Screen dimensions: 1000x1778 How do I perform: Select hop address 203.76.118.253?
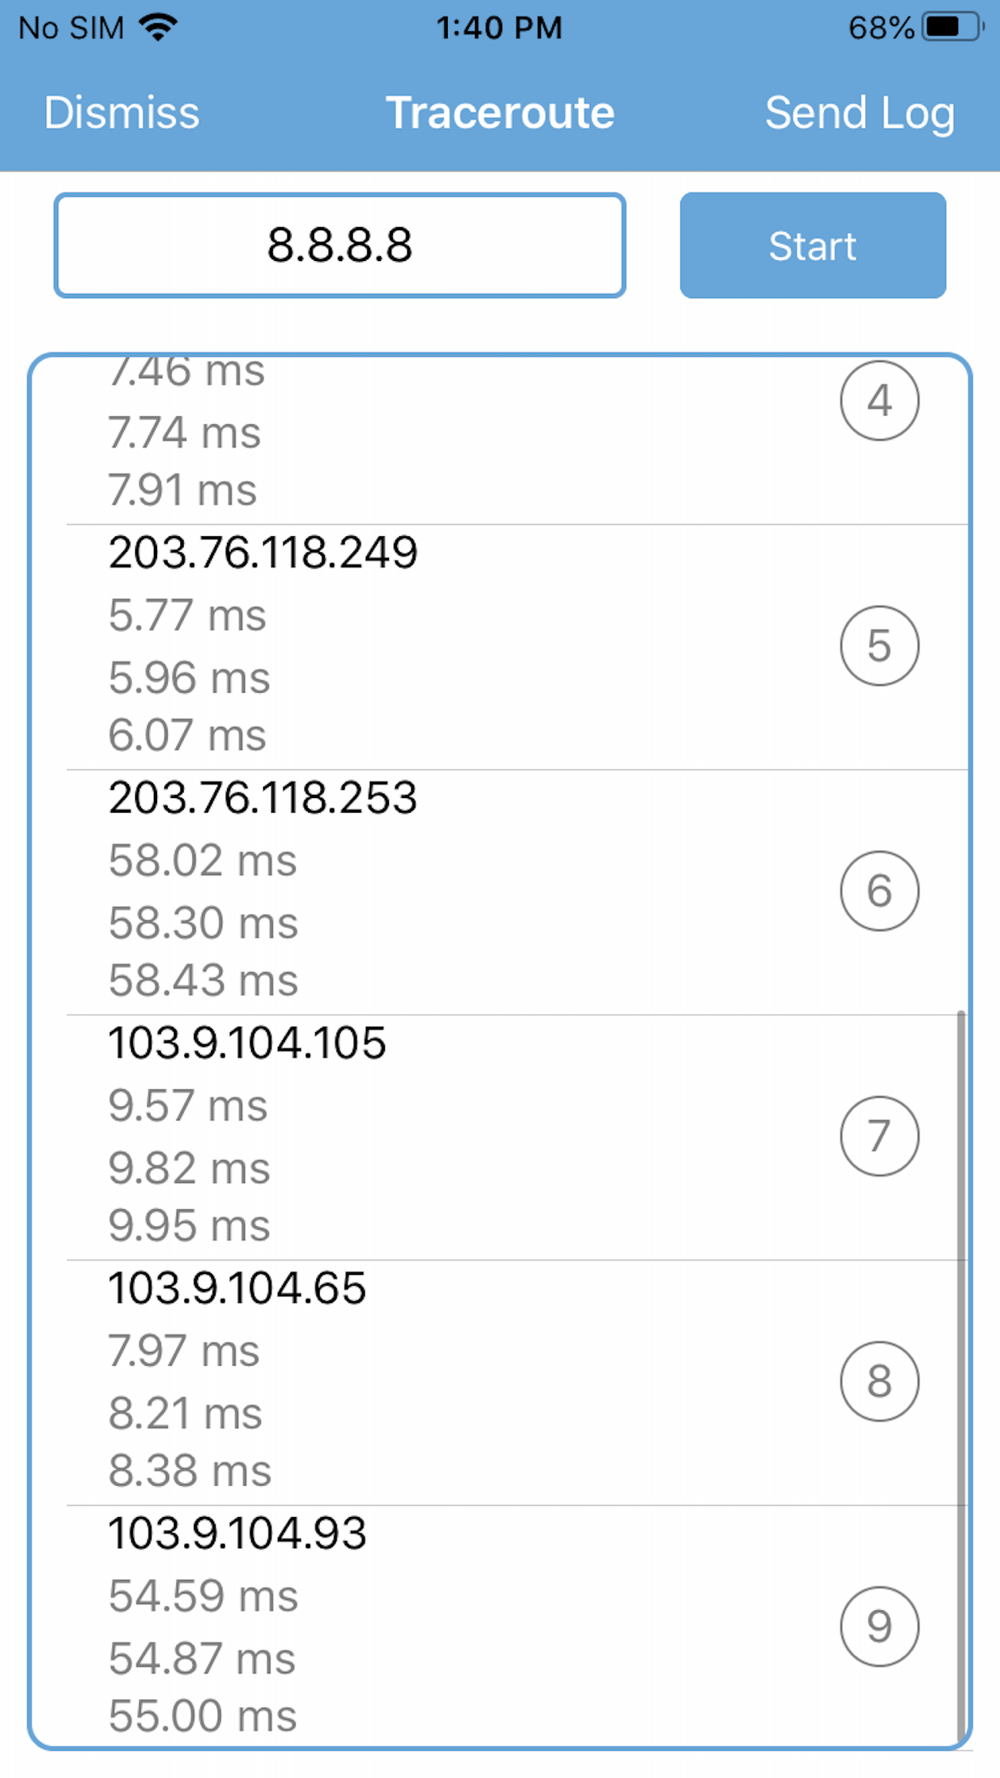[263, 797]
